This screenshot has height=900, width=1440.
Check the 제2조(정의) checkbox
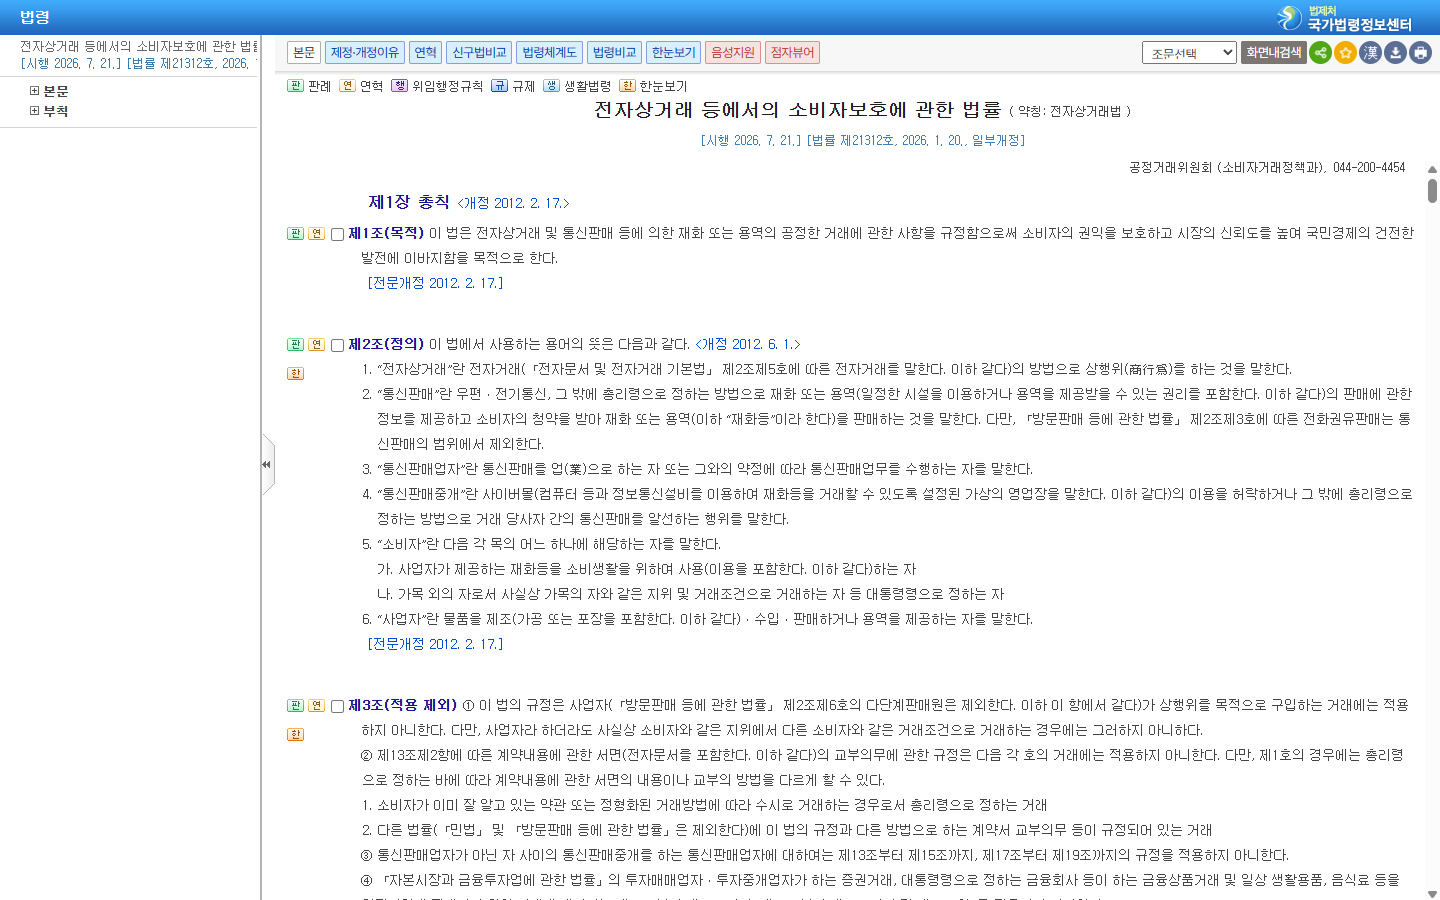(x=337, y=345)
